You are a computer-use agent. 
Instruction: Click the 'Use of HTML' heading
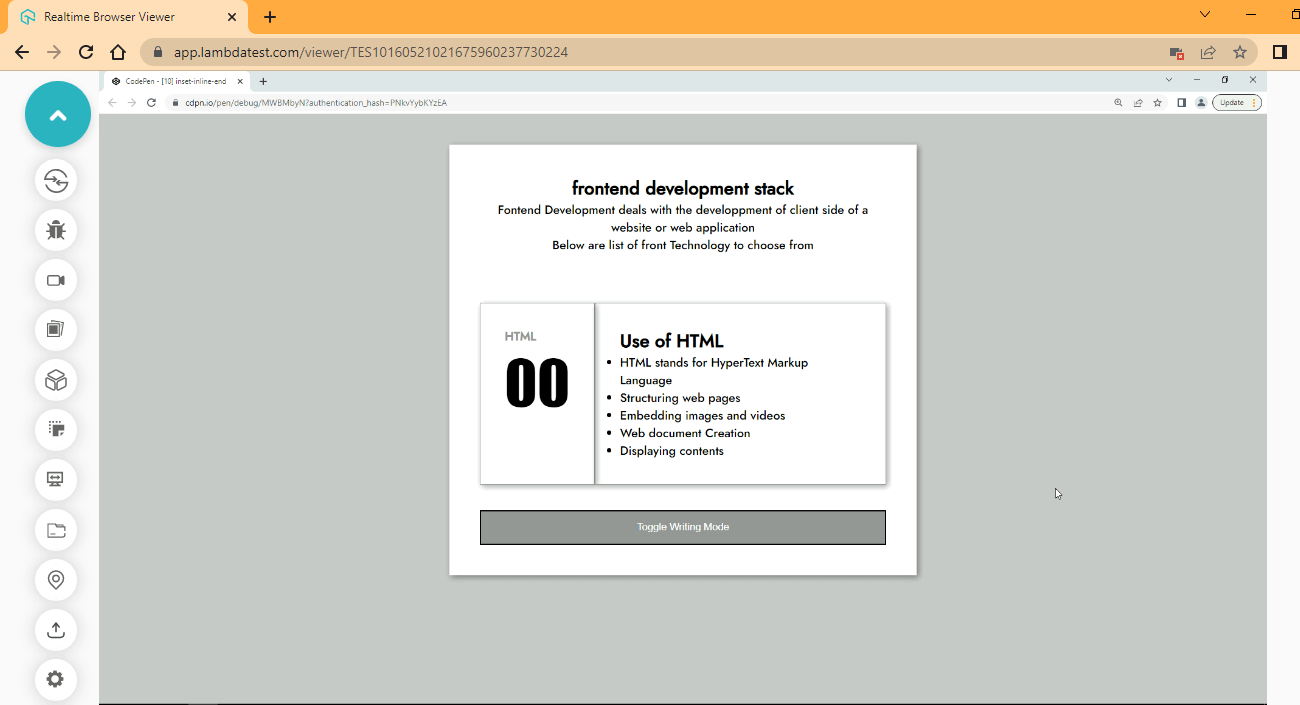671,341
